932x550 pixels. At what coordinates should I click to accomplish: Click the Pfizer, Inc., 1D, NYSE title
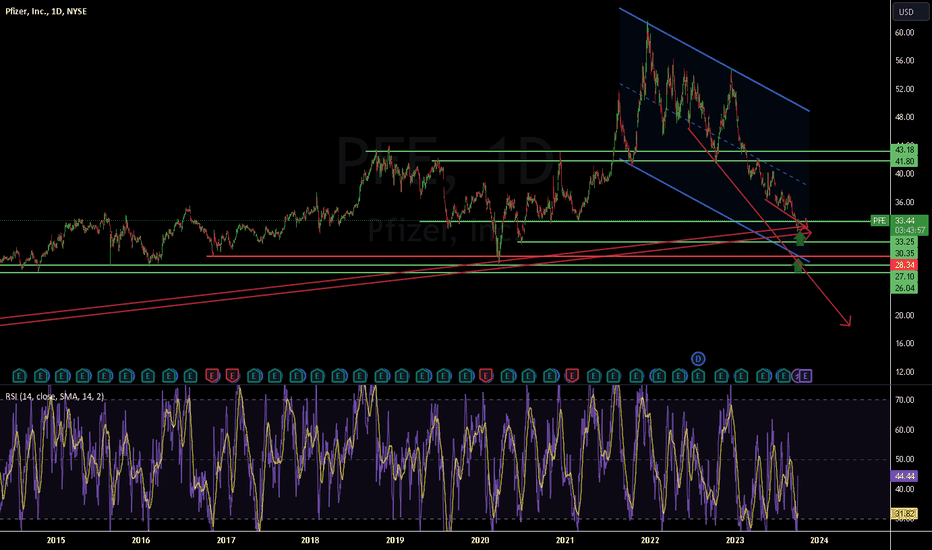click(46, 11)
